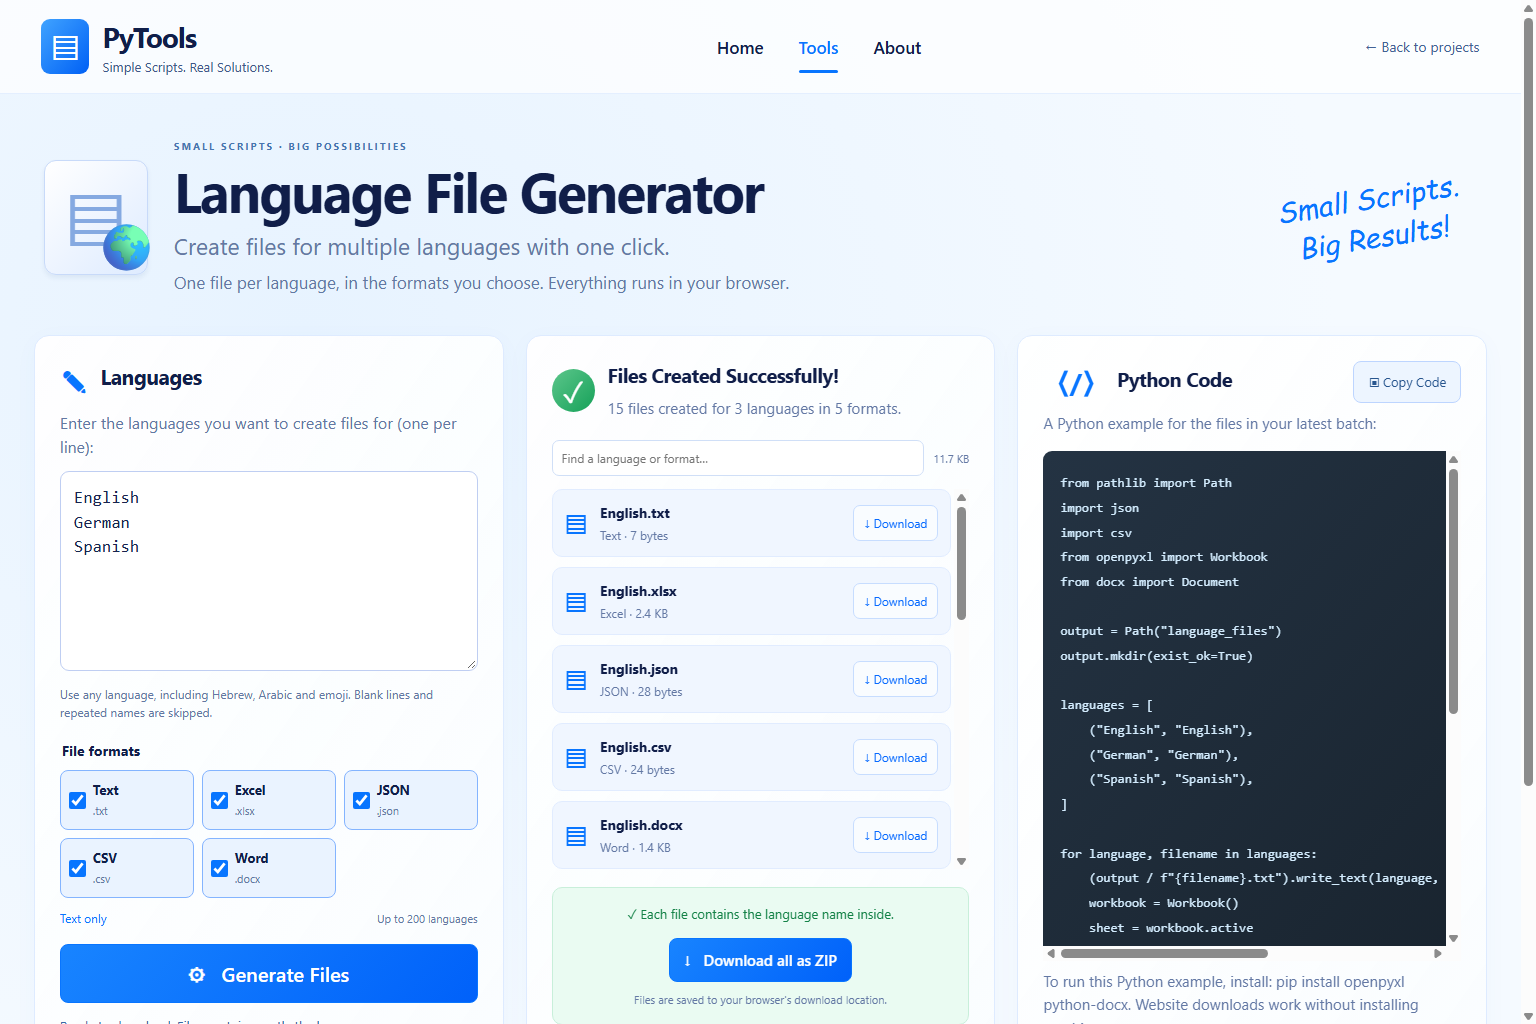Click the Text only link
Viewport: 1536px width, 1024px height.
pyautogui.click(x=83, y=919)
